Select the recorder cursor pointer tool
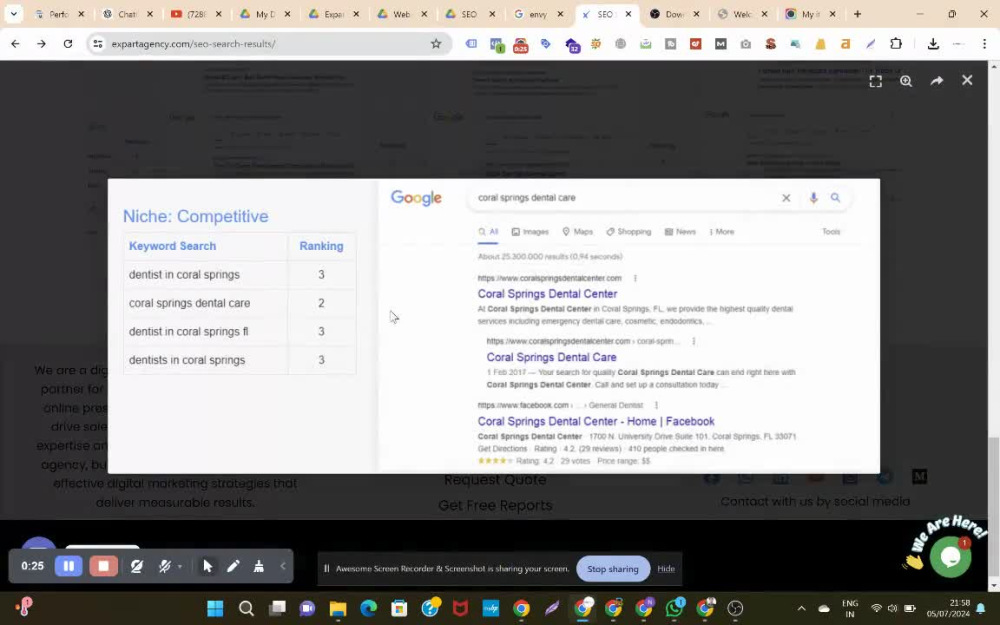 (x=207, y=566)
